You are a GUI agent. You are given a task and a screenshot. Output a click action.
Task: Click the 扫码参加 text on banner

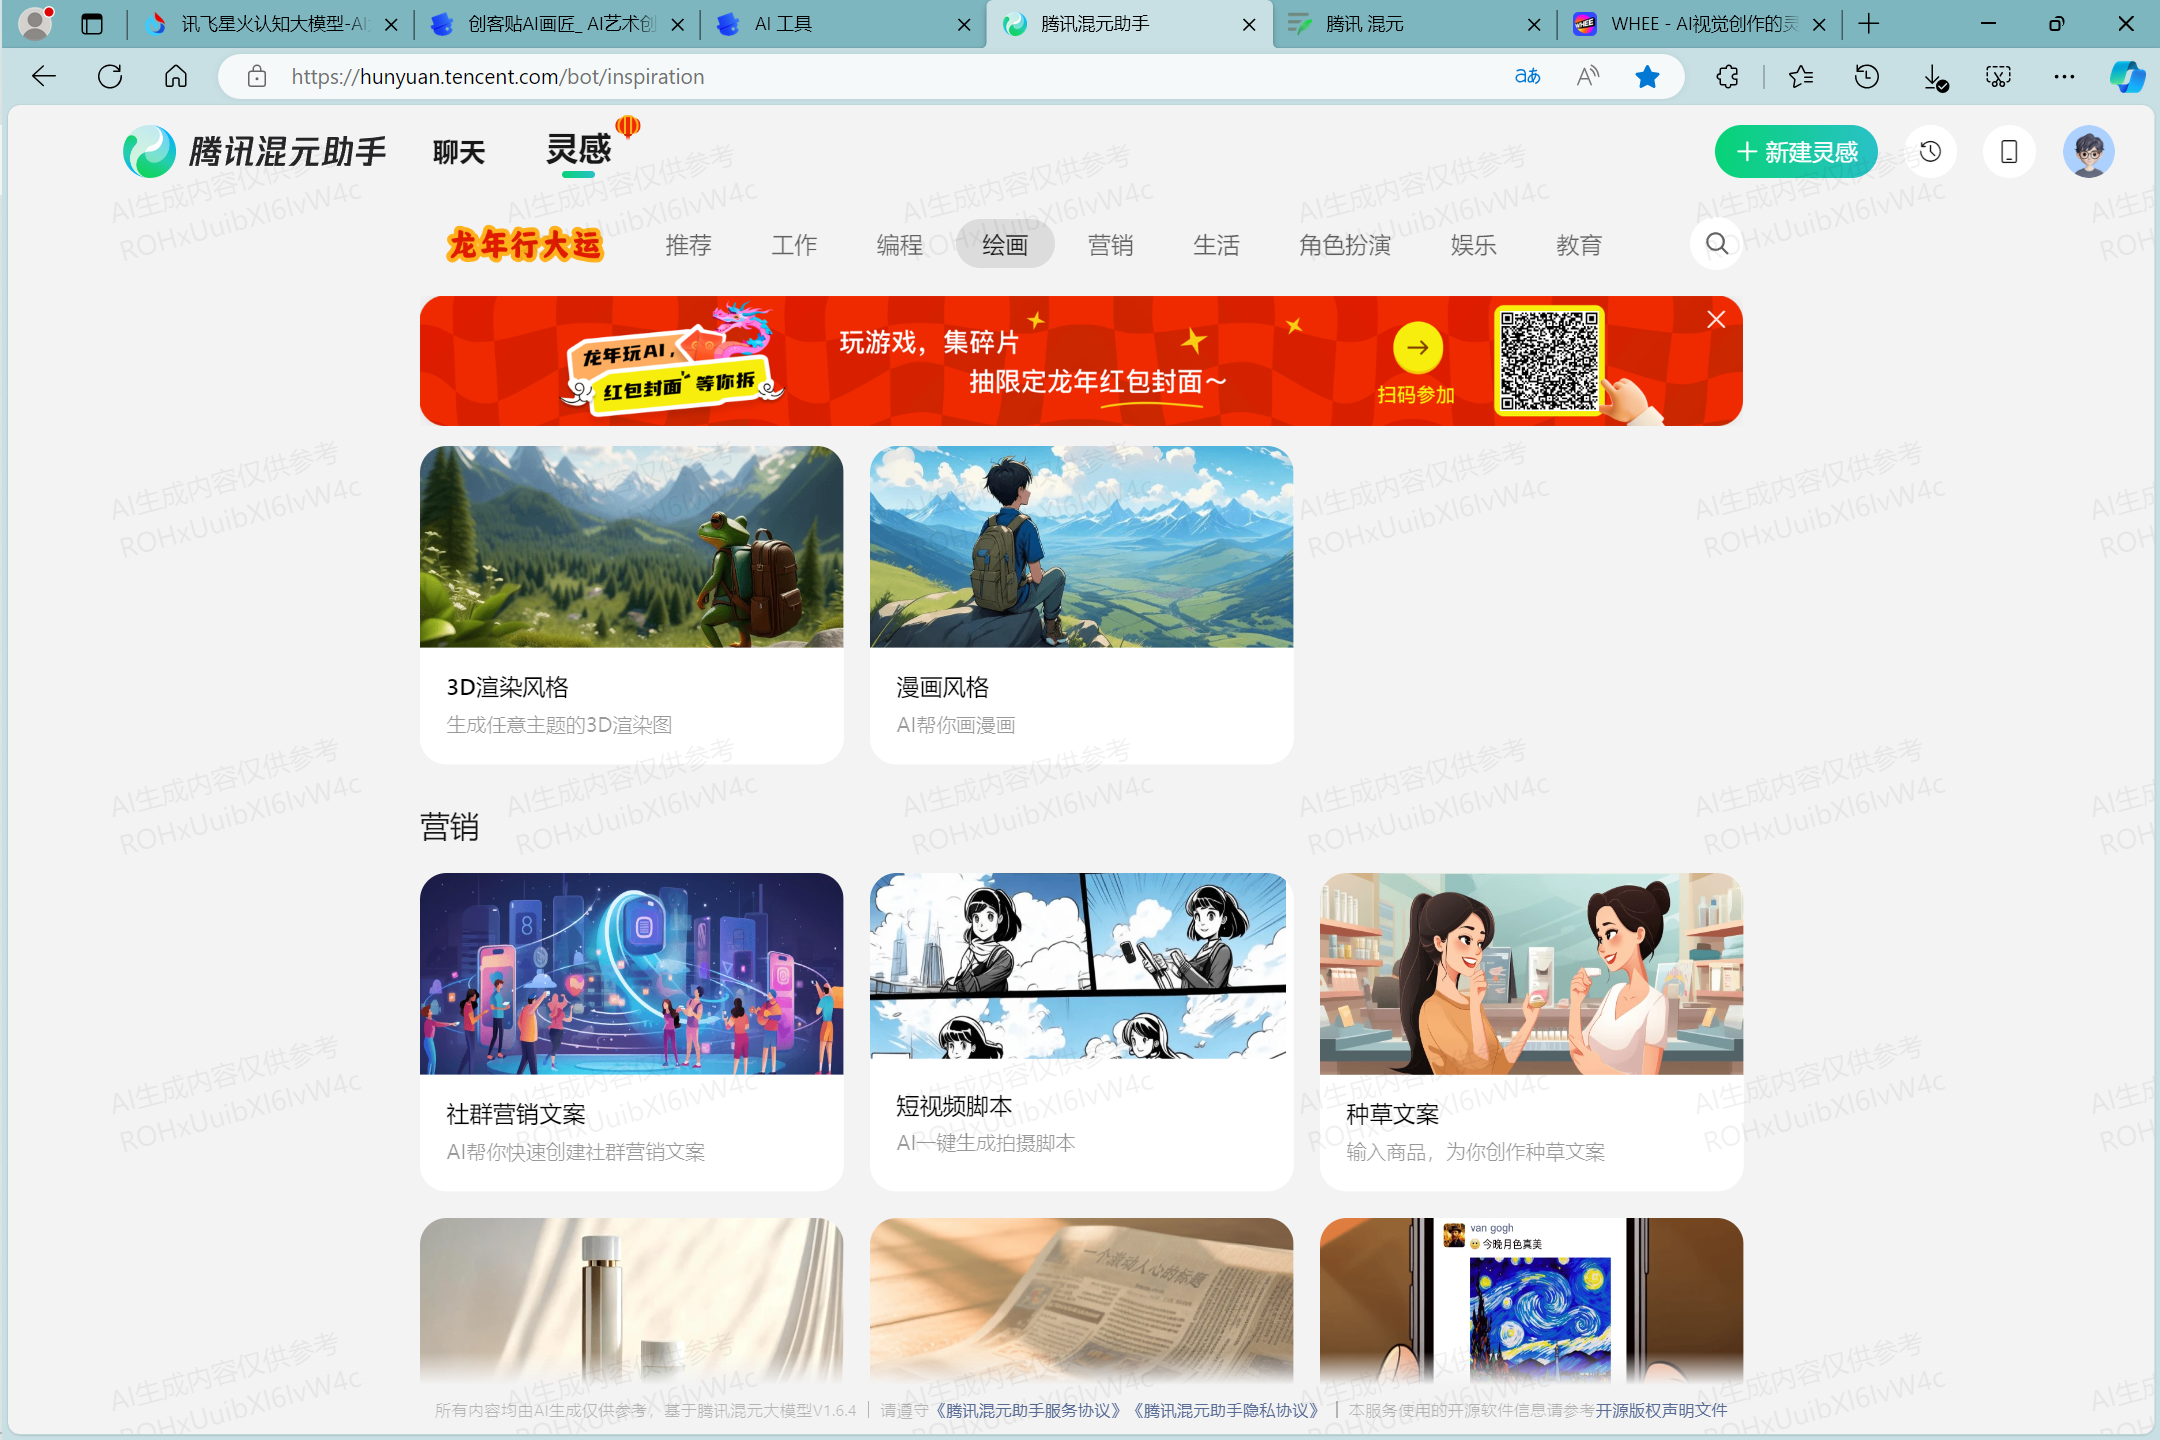pos(1416,395)
